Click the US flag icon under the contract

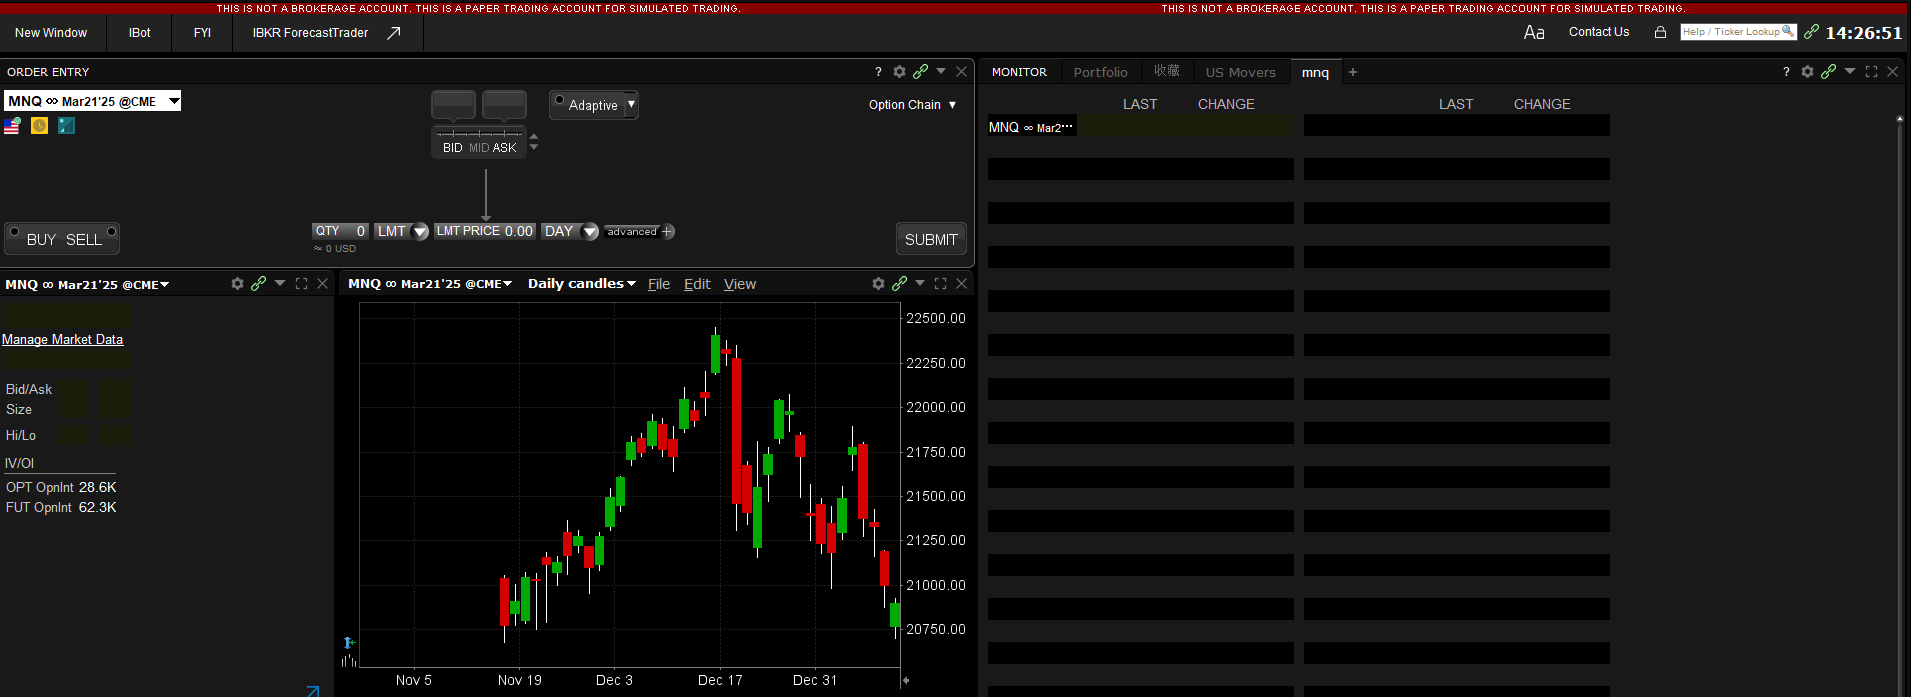(12, 126)
